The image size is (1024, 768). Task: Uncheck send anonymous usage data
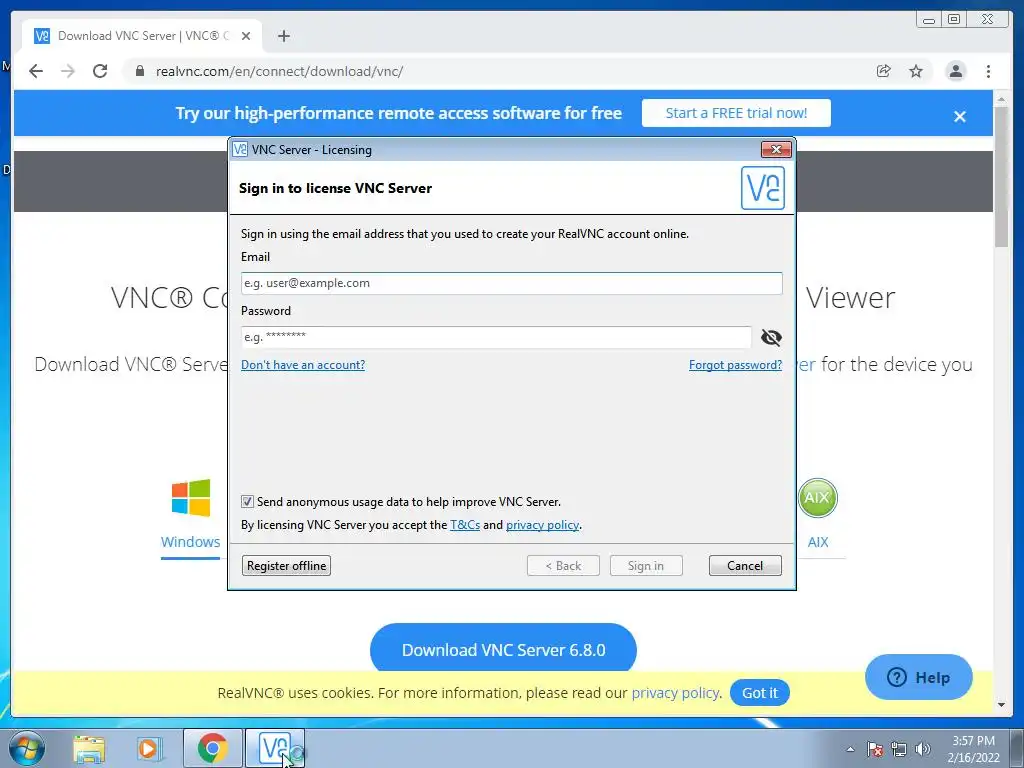click(x=247, y=502)
